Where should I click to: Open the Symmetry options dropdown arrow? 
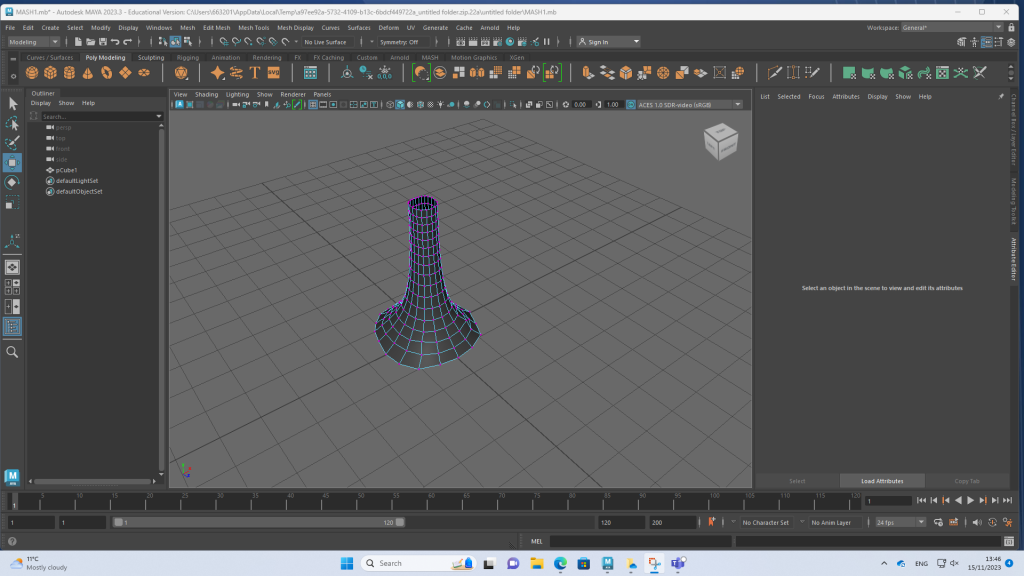pos(372,42)
